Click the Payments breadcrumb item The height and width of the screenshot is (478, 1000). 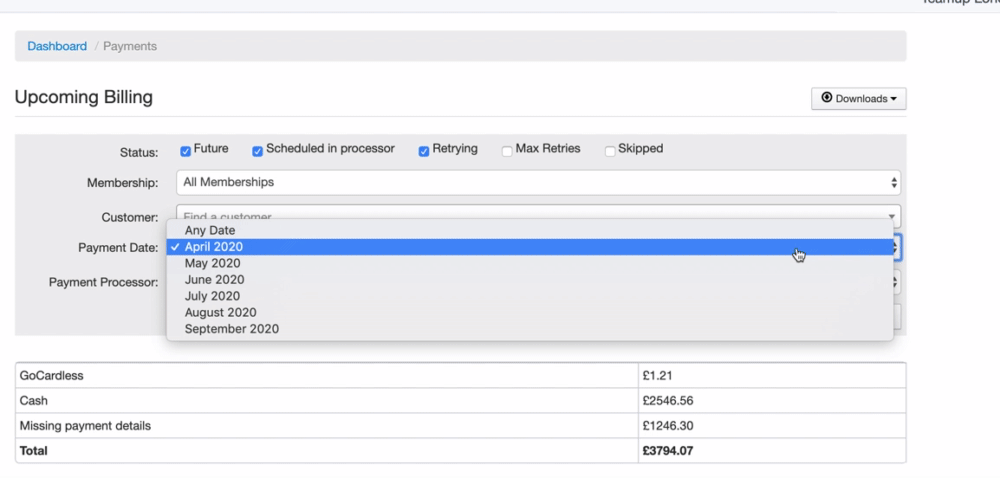coord(130,46)
